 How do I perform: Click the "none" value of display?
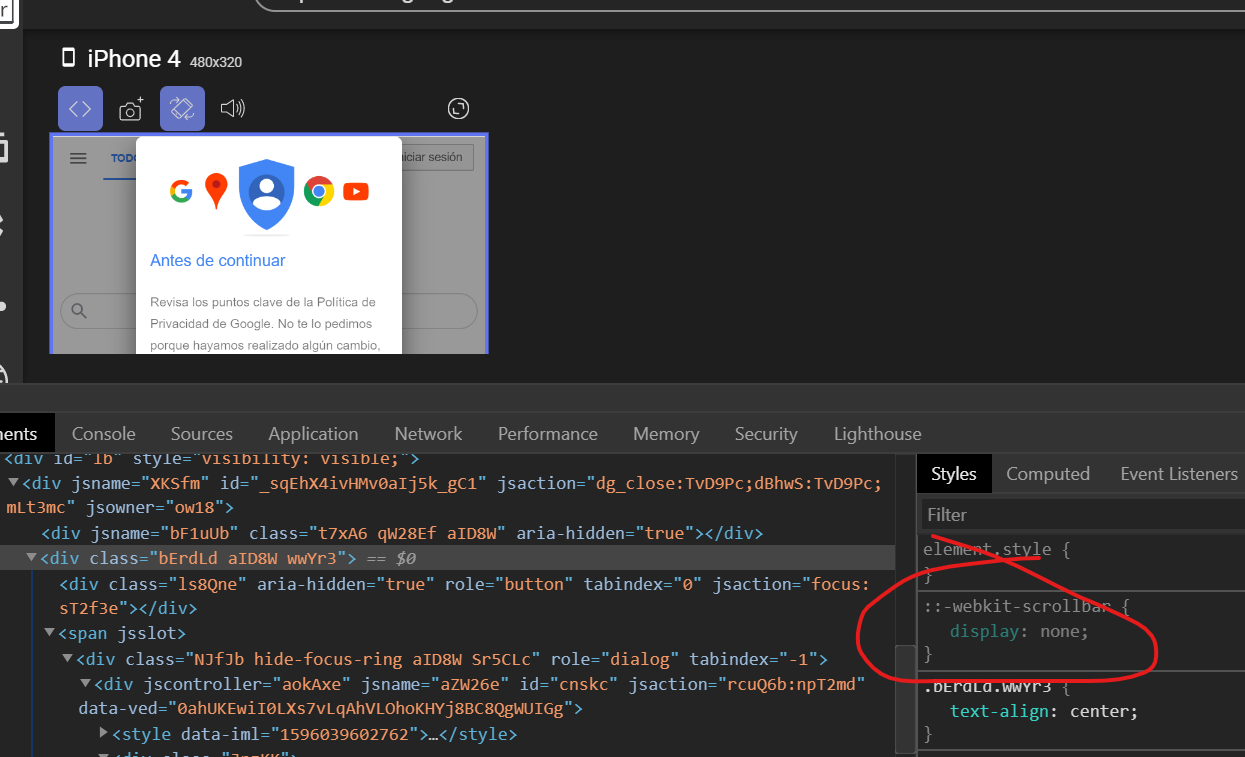pyautogui.click(x=1059, y=631)
